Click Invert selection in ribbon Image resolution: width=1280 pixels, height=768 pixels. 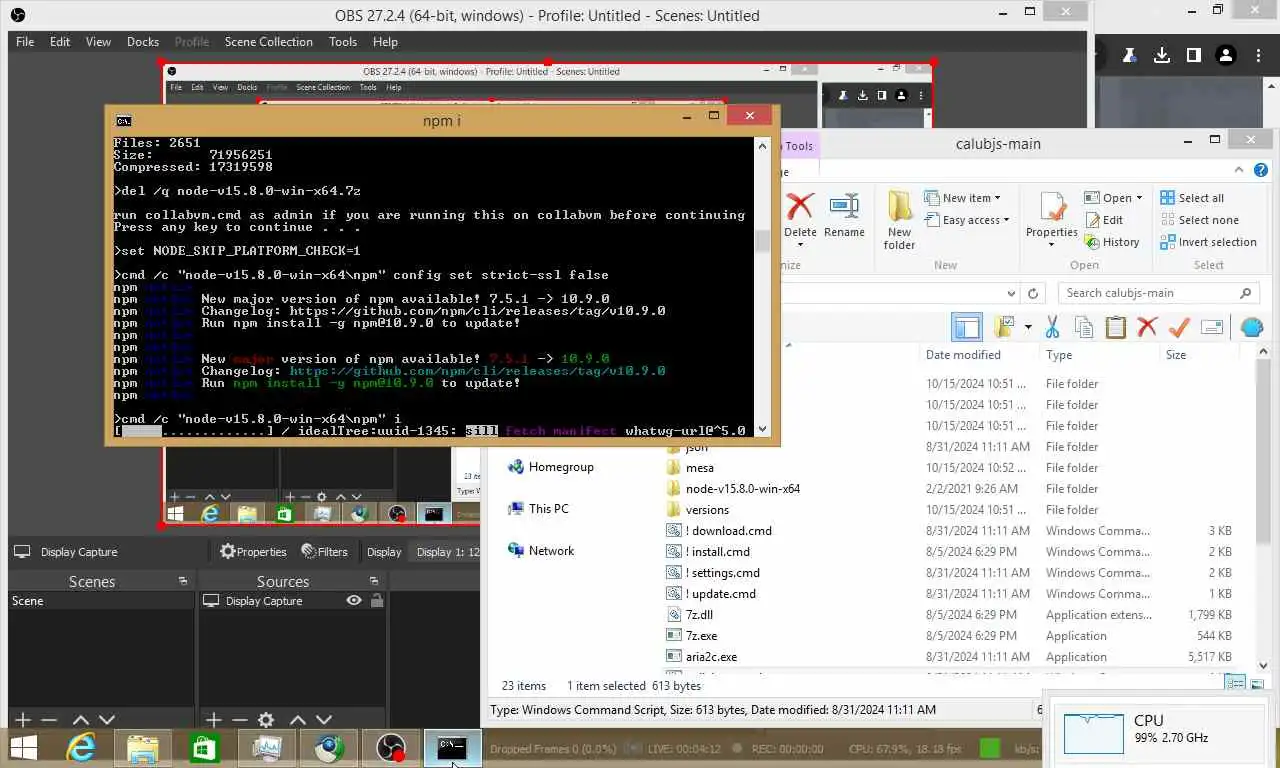(x=1208, y=242)
